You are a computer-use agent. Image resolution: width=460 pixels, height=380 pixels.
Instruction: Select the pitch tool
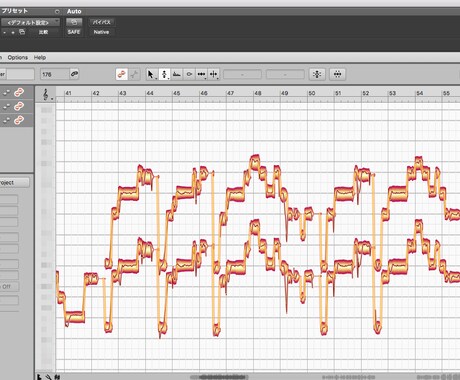point(164,74)
